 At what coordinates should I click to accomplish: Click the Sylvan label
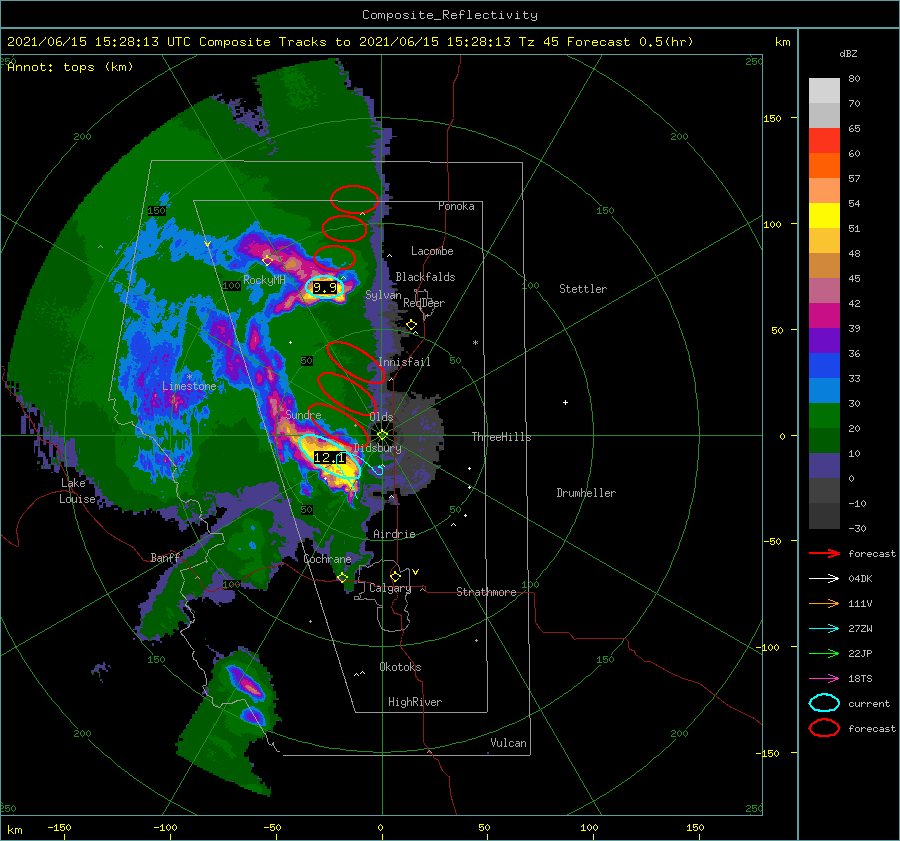pyautogui.click(x=383, y=295)
